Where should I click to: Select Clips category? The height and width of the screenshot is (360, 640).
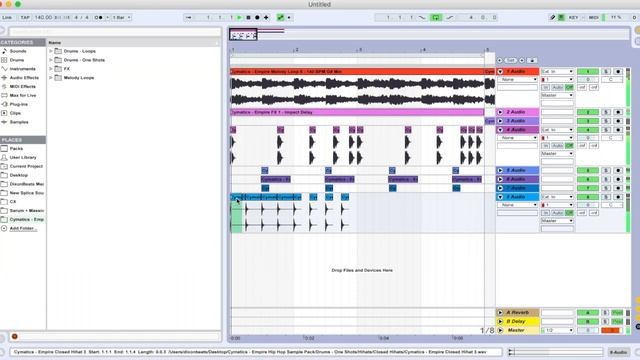(15, 113)
